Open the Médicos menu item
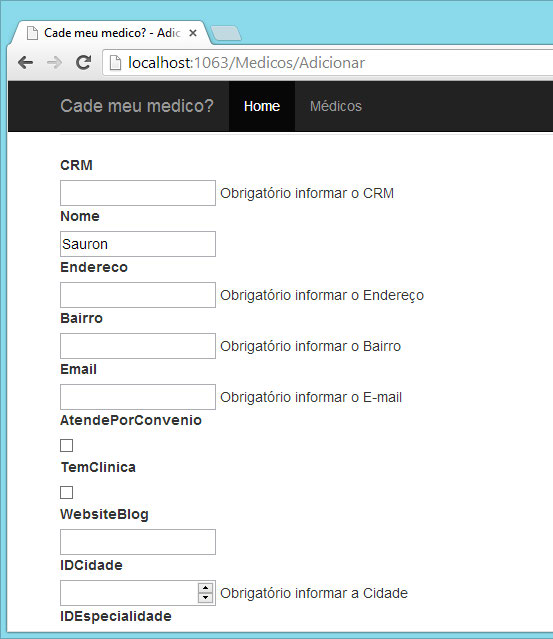This screenshot has height=639, width=553. [336, 106]
